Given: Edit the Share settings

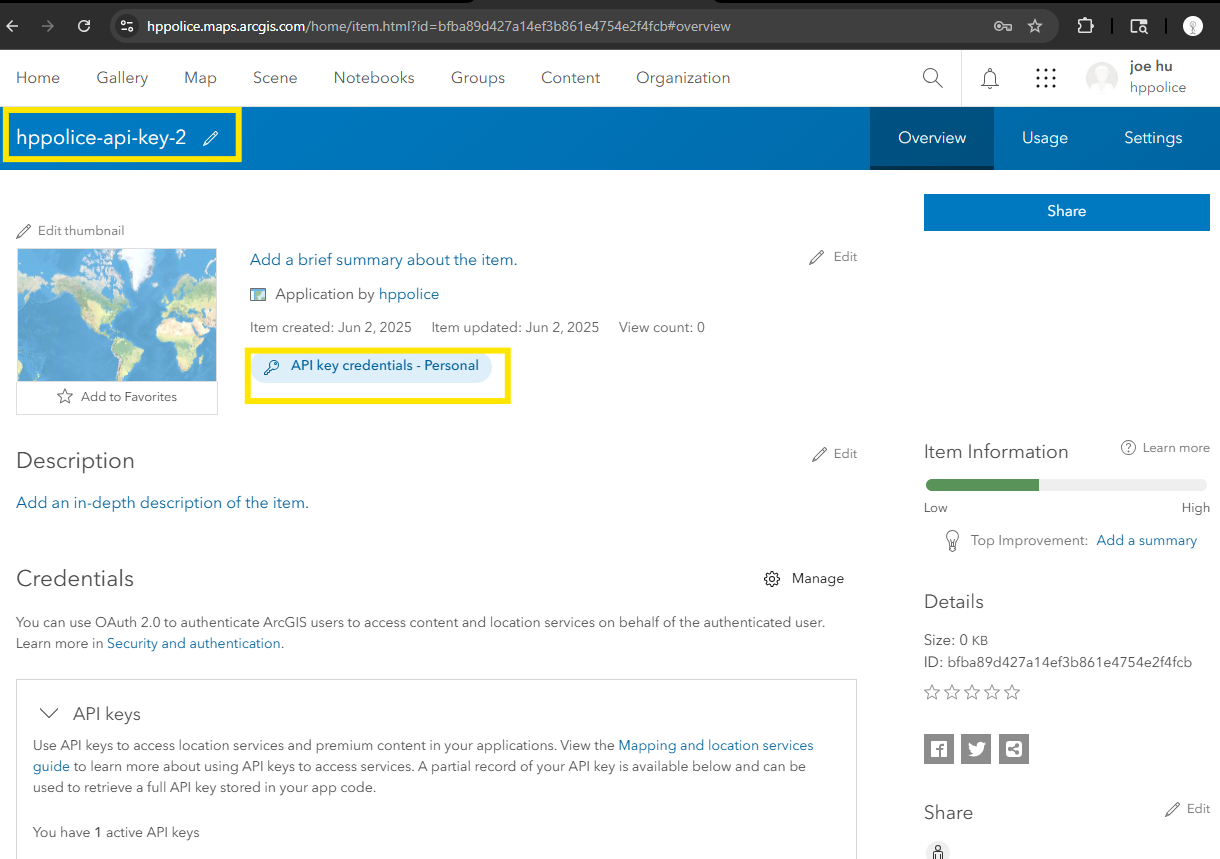Looking at the screenshot, I should (x=1188, y=809).
